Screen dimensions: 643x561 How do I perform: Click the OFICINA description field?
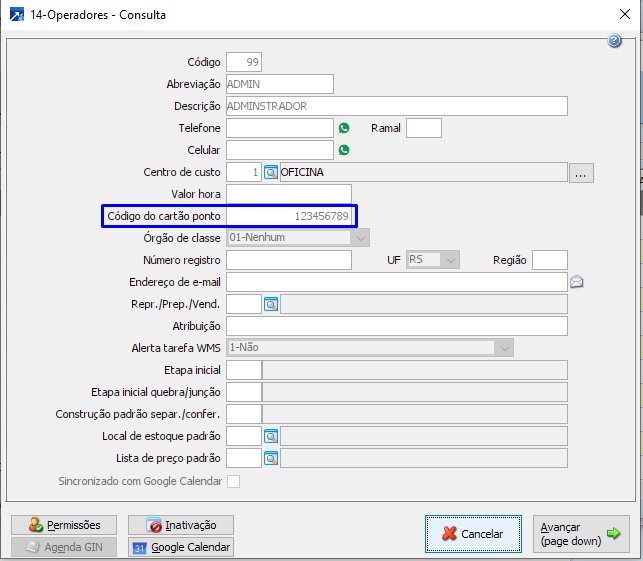point(424,172)
